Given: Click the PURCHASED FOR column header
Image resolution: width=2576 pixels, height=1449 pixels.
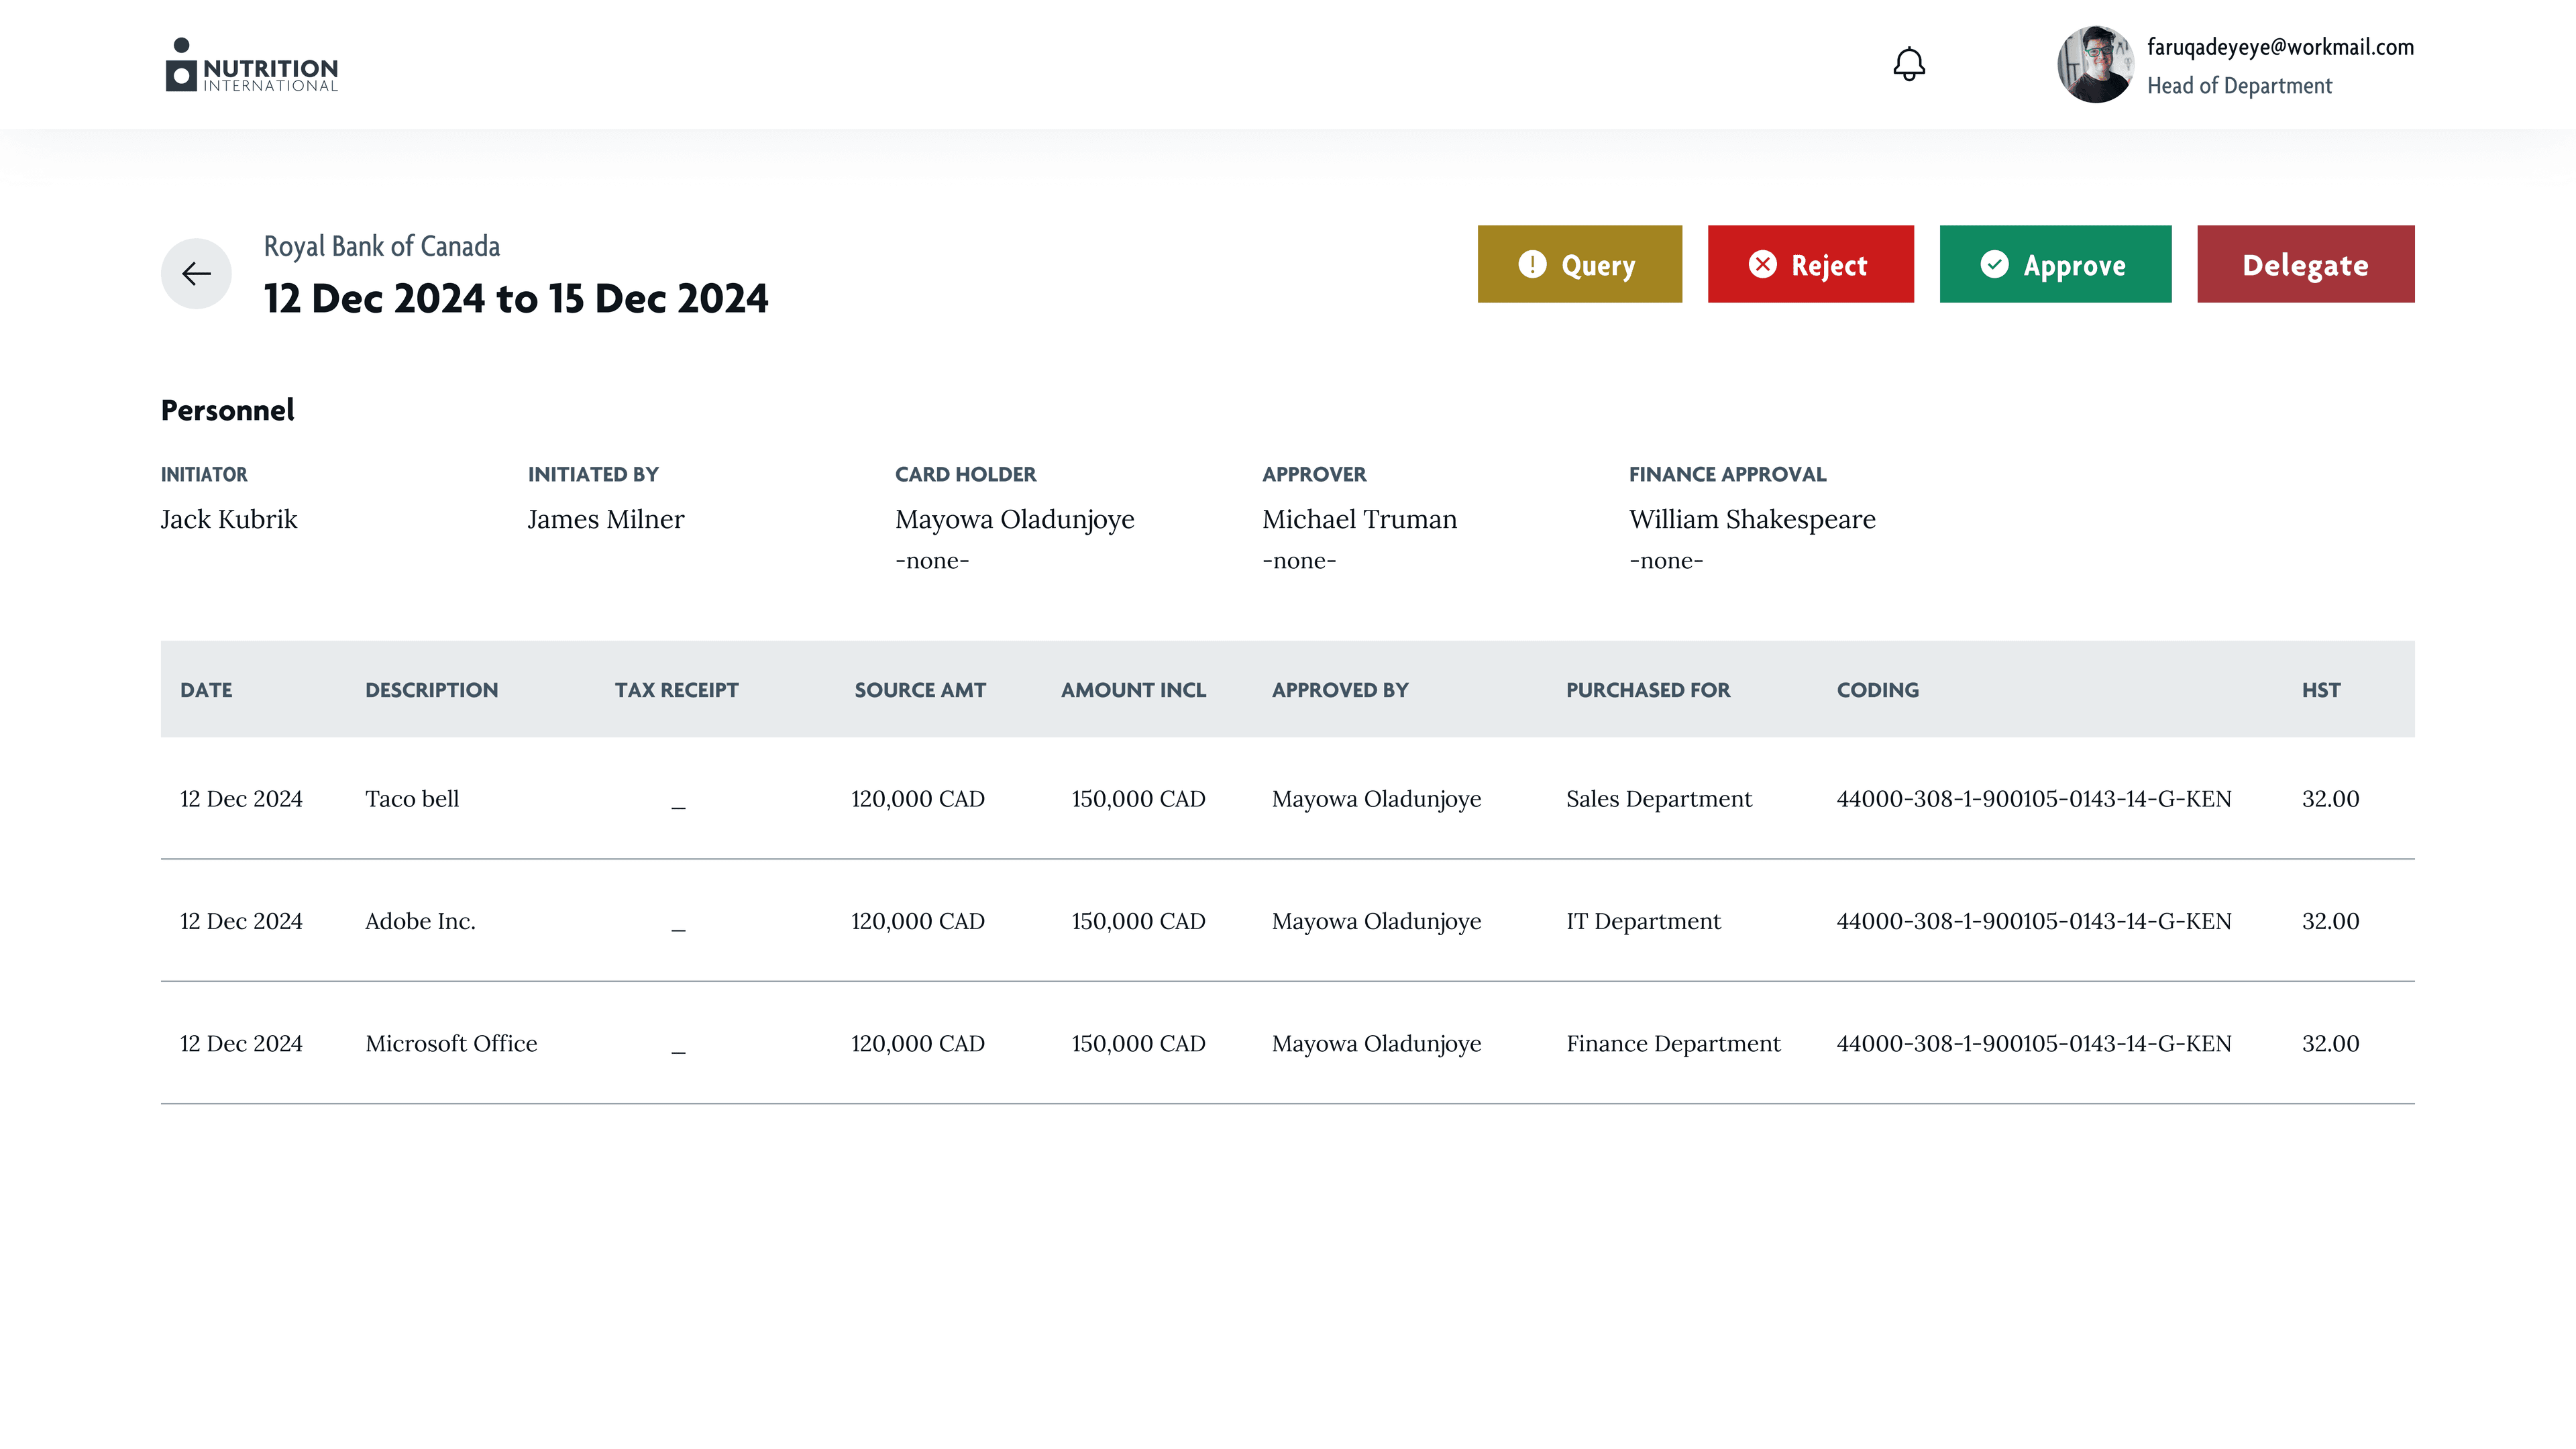Looking at the screenshot, I should click(1648, 690).
